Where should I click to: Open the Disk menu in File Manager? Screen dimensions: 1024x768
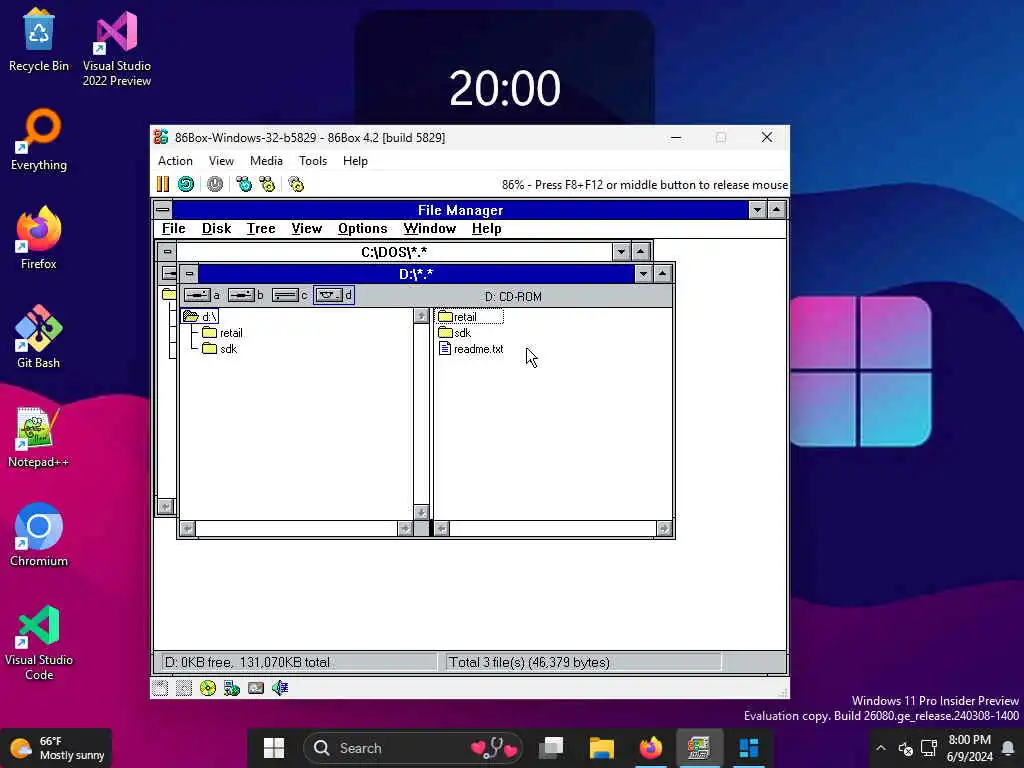(216, 229)
